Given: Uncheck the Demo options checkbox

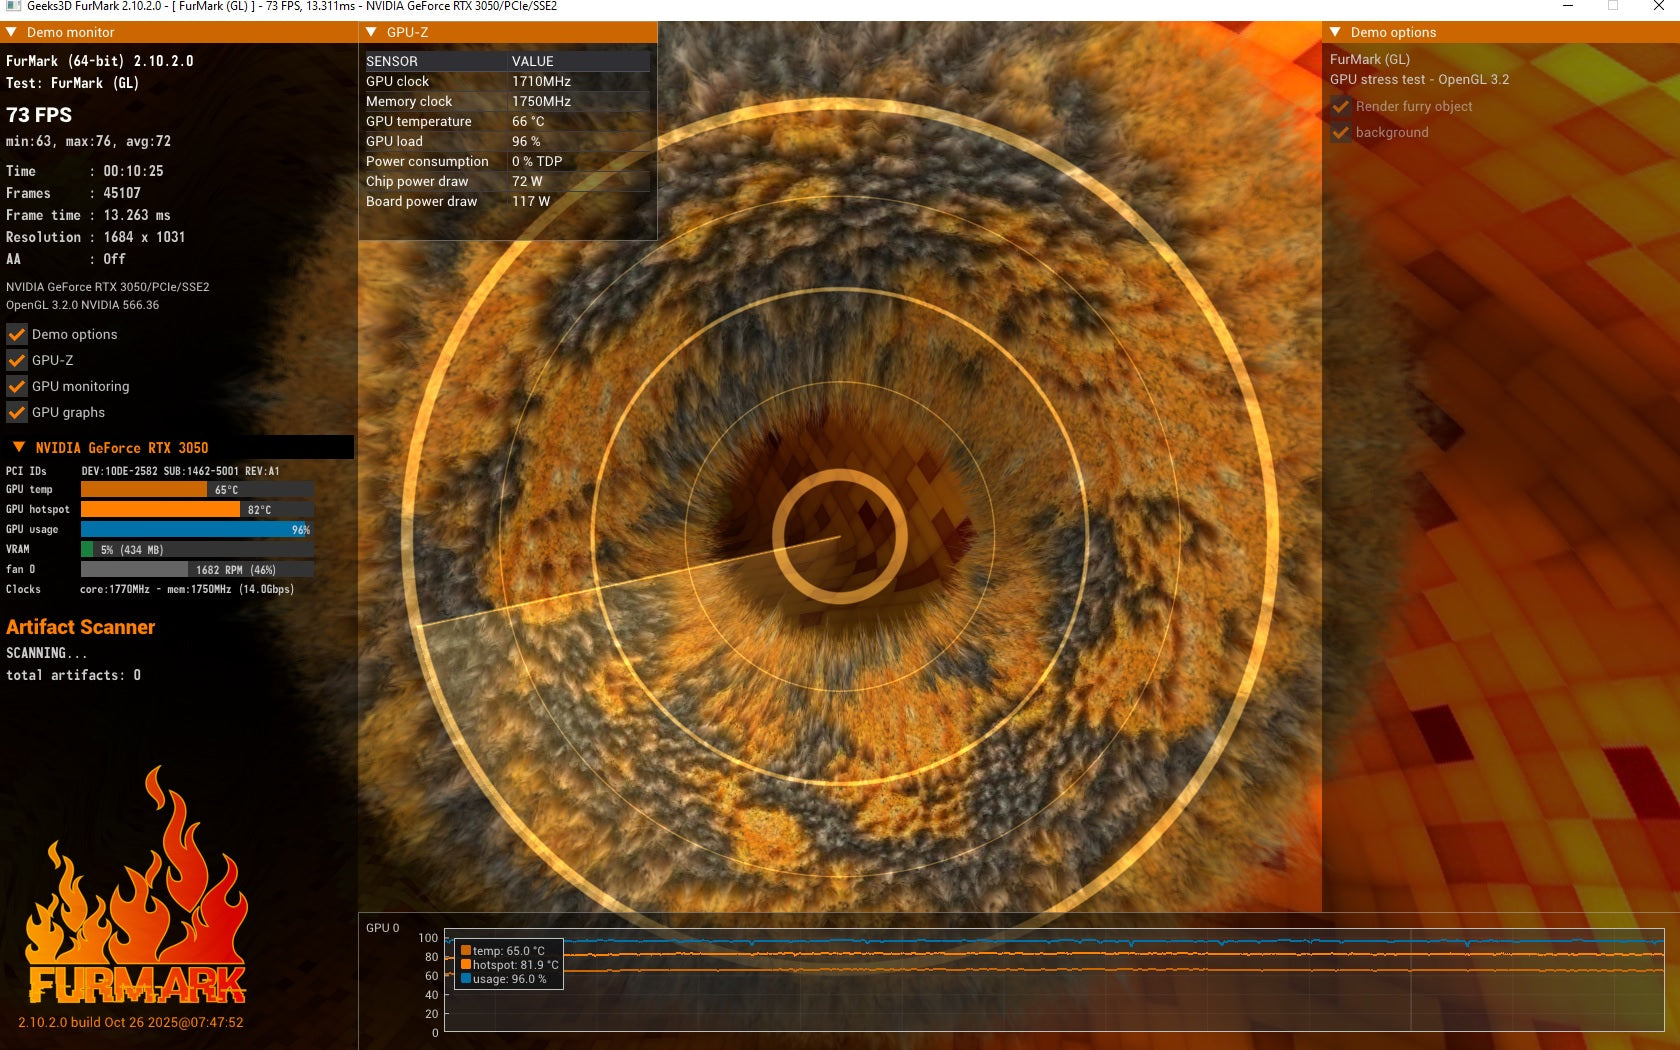Looking at the screenshot, I should [x=17, y=334].
